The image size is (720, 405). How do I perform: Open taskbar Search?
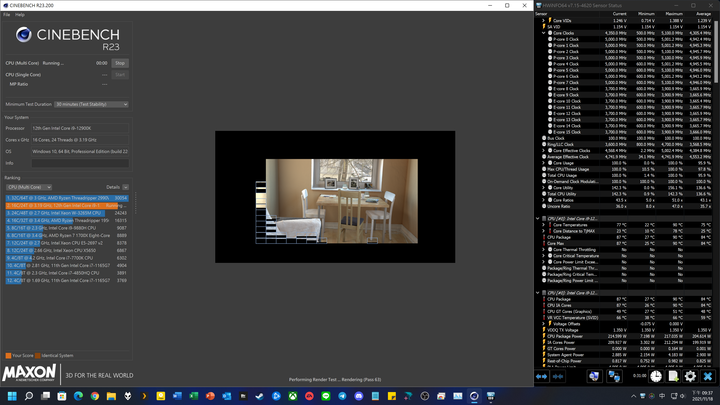pyautogui.click(x=29, y=396)
